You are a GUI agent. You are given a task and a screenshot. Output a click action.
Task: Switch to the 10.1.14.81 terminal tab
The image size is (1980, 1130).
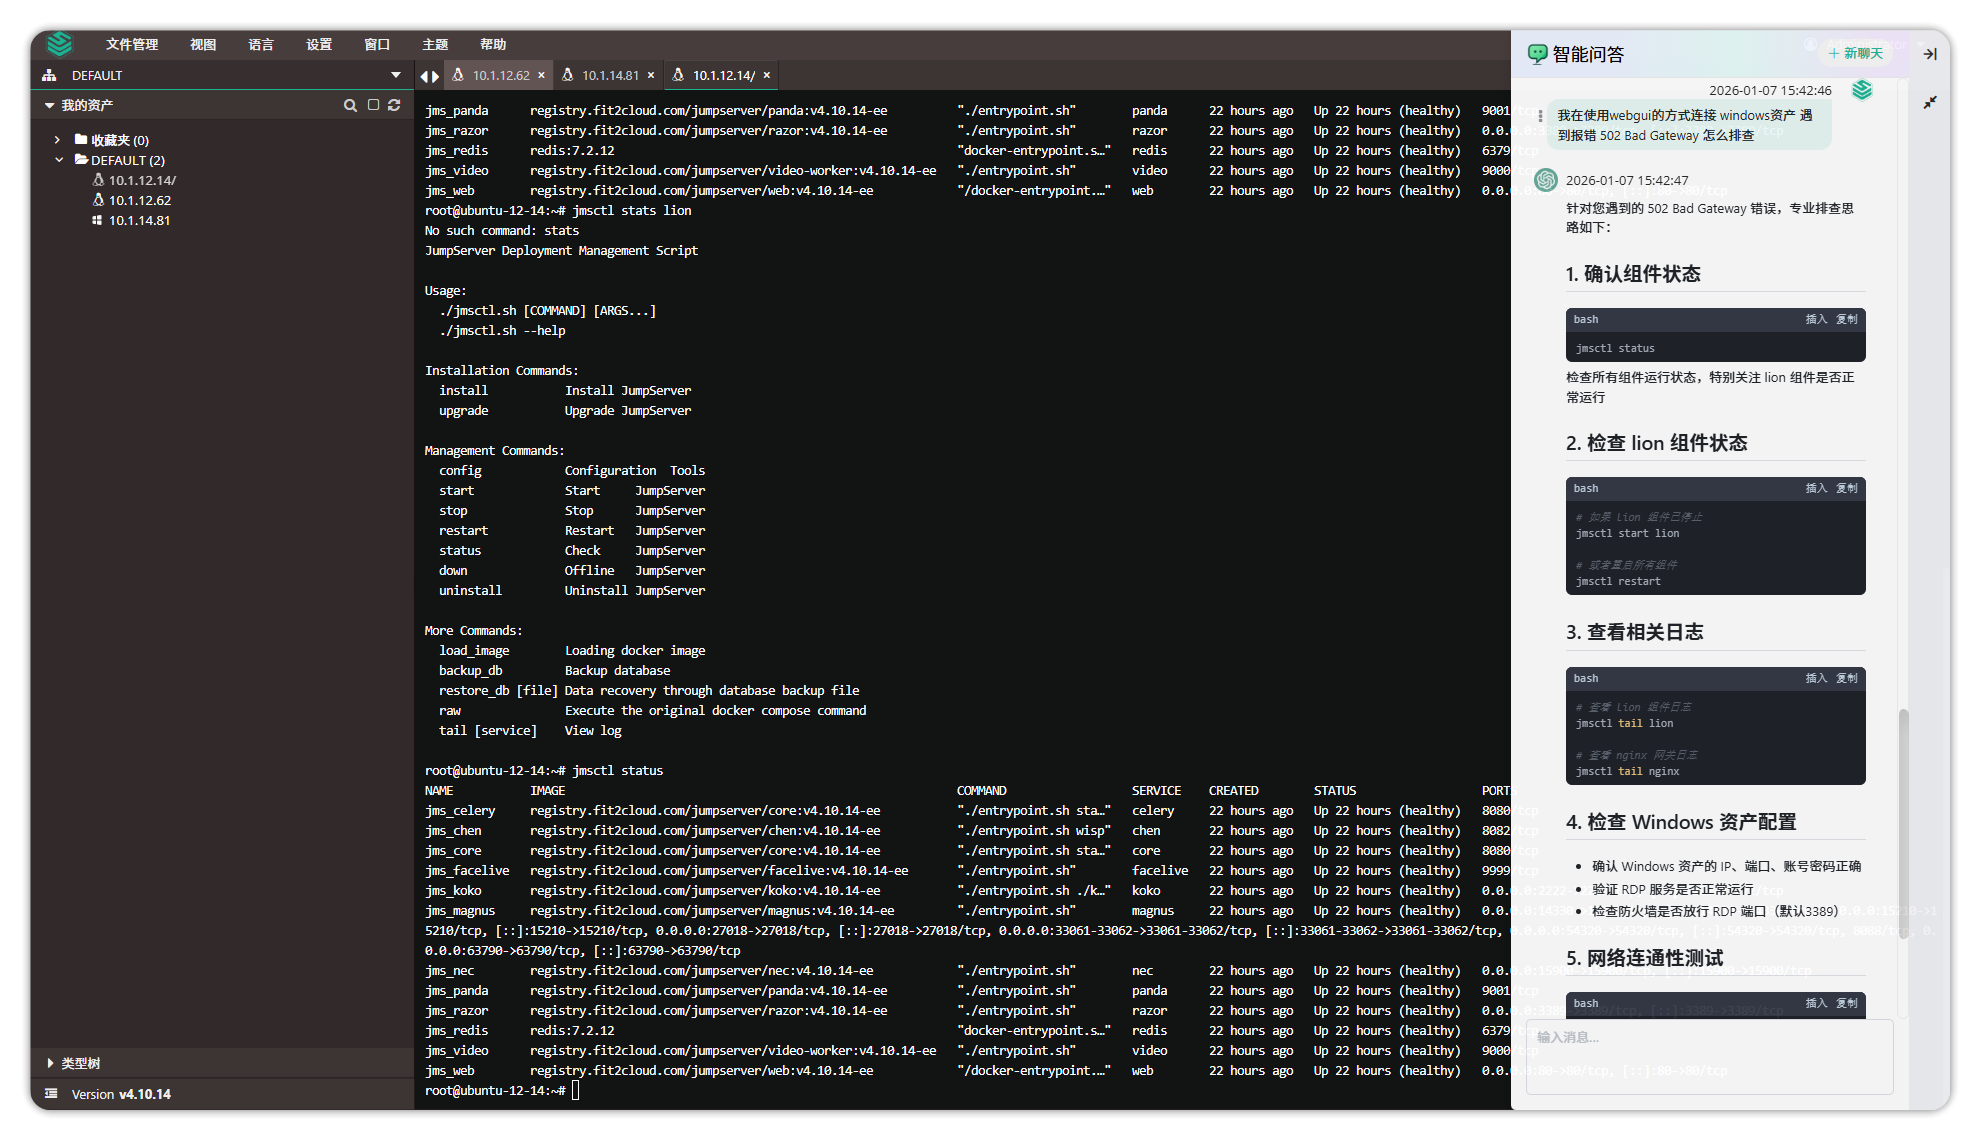(x=610, y=75)
